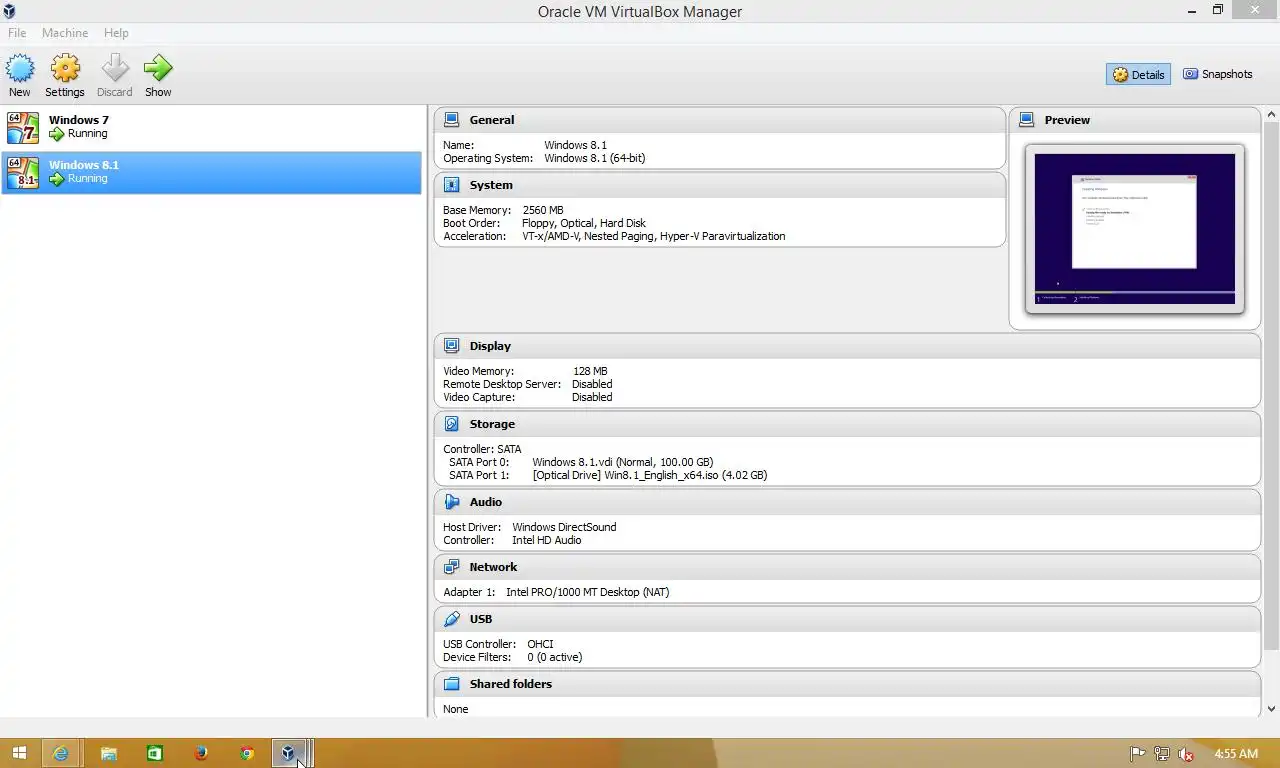The width and height of the screenshot is (1280, 768).
Task: Click the Windows DirectSound host driver value
Action: (x=564, y=527)
